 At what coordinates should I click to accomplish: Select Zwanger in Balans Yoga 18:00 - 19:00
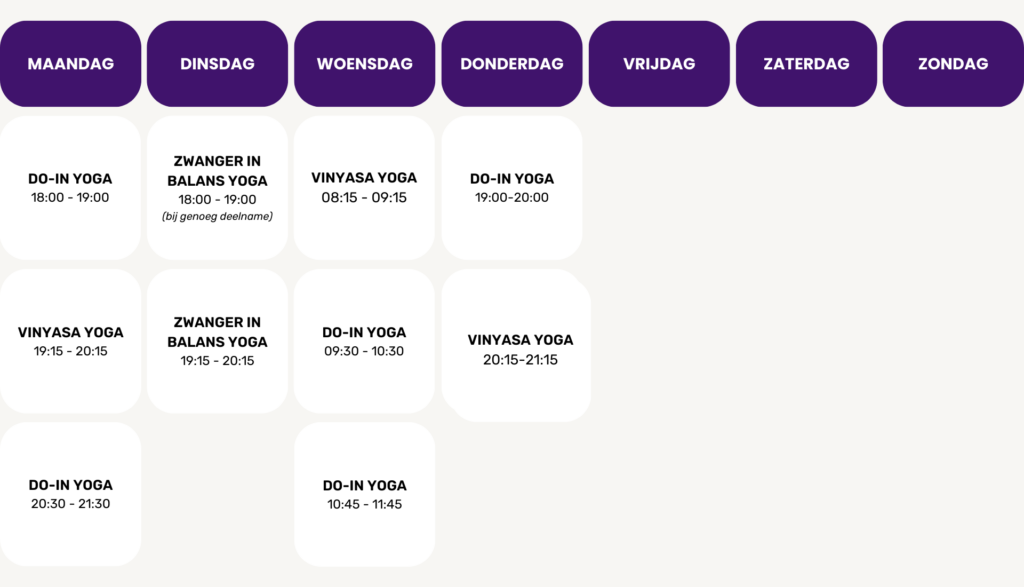[x=217, y=181]
